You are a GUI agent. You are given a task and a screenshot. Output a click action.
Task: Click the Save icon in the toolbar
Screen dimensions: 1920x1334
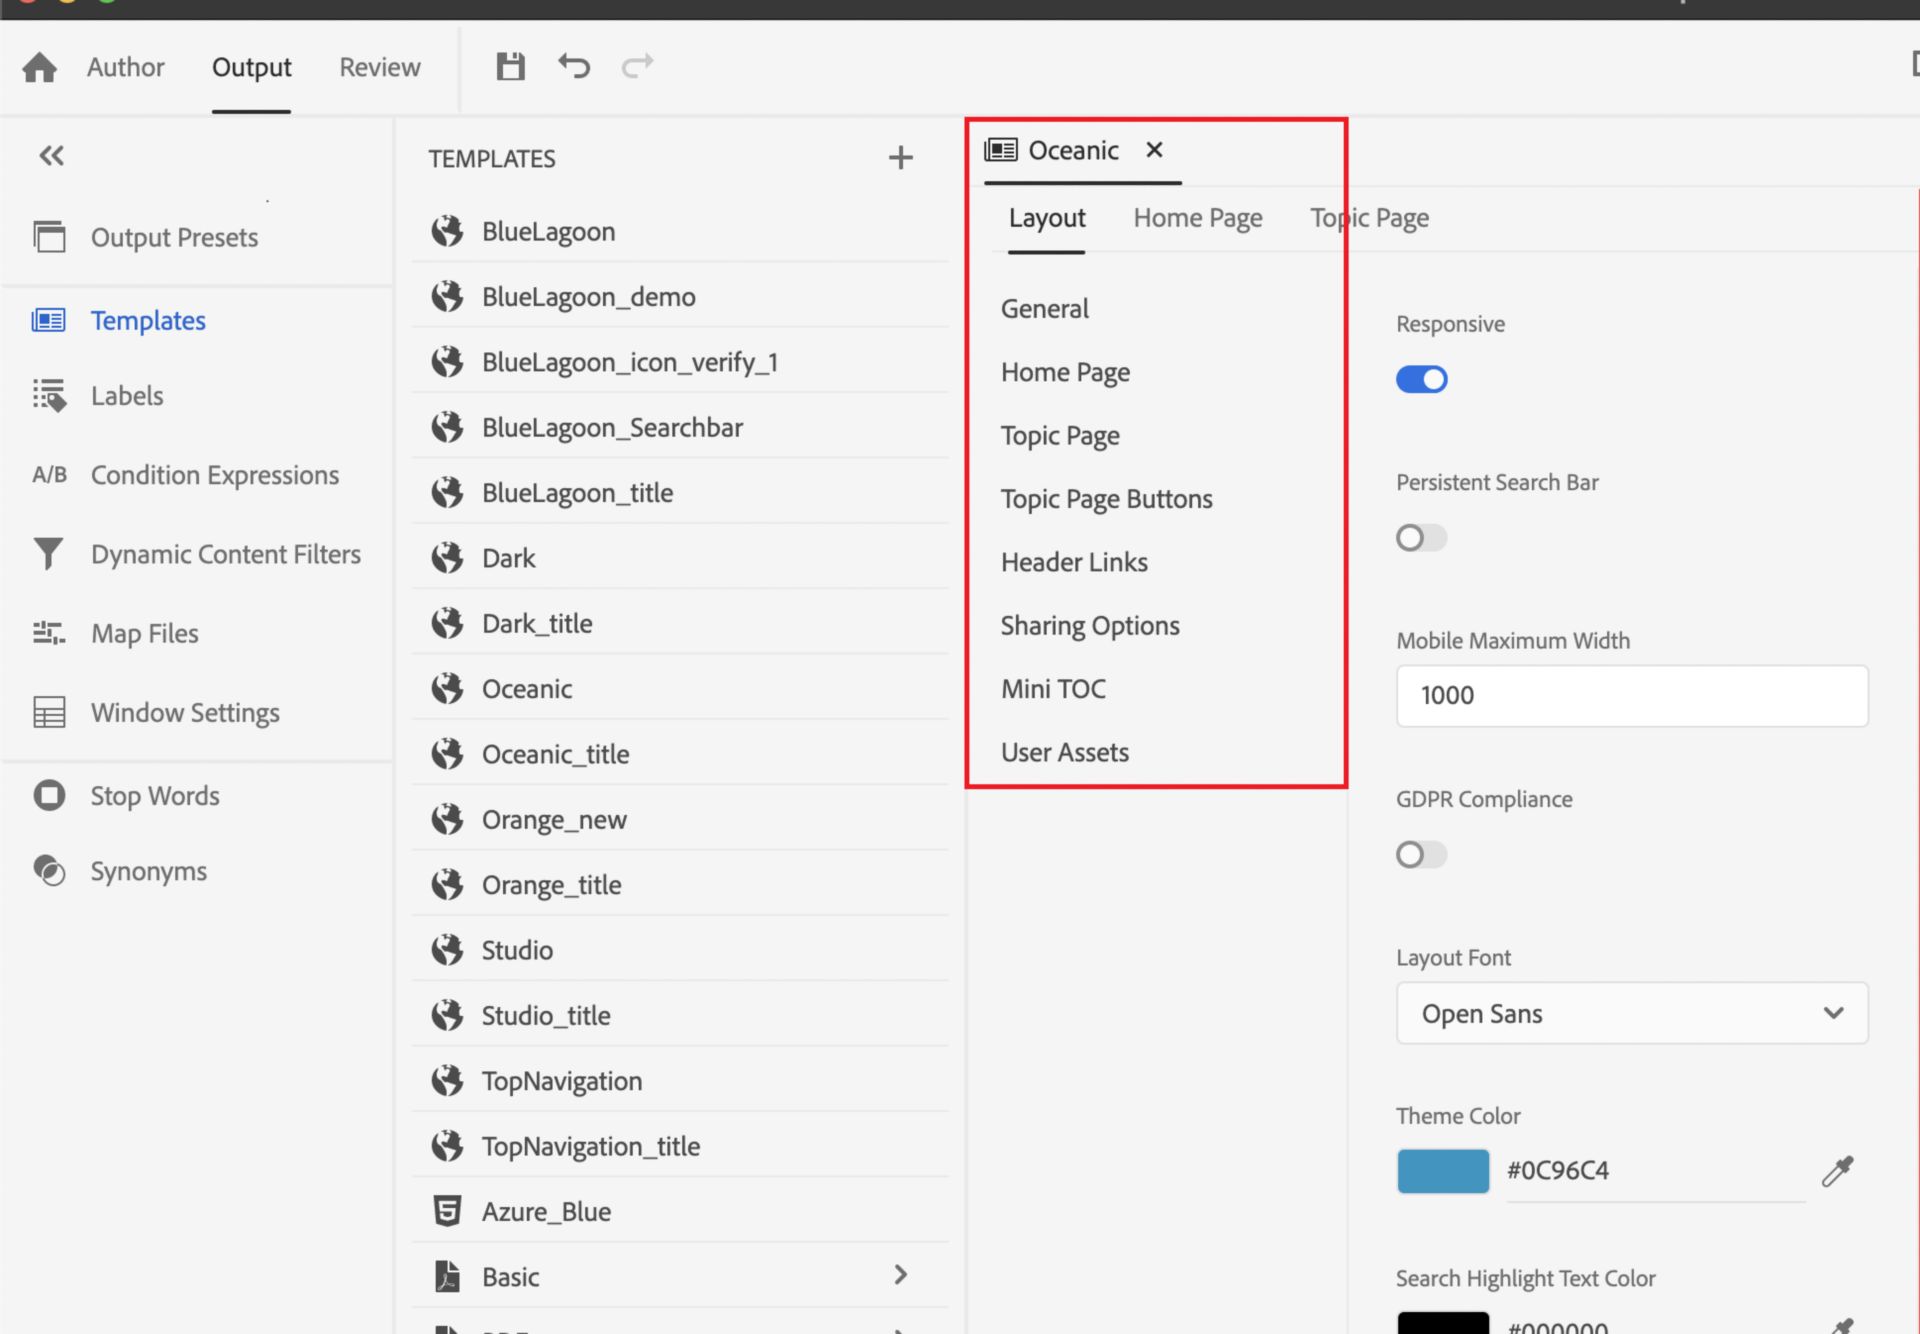pyautogui.click(x=510, y=67)
